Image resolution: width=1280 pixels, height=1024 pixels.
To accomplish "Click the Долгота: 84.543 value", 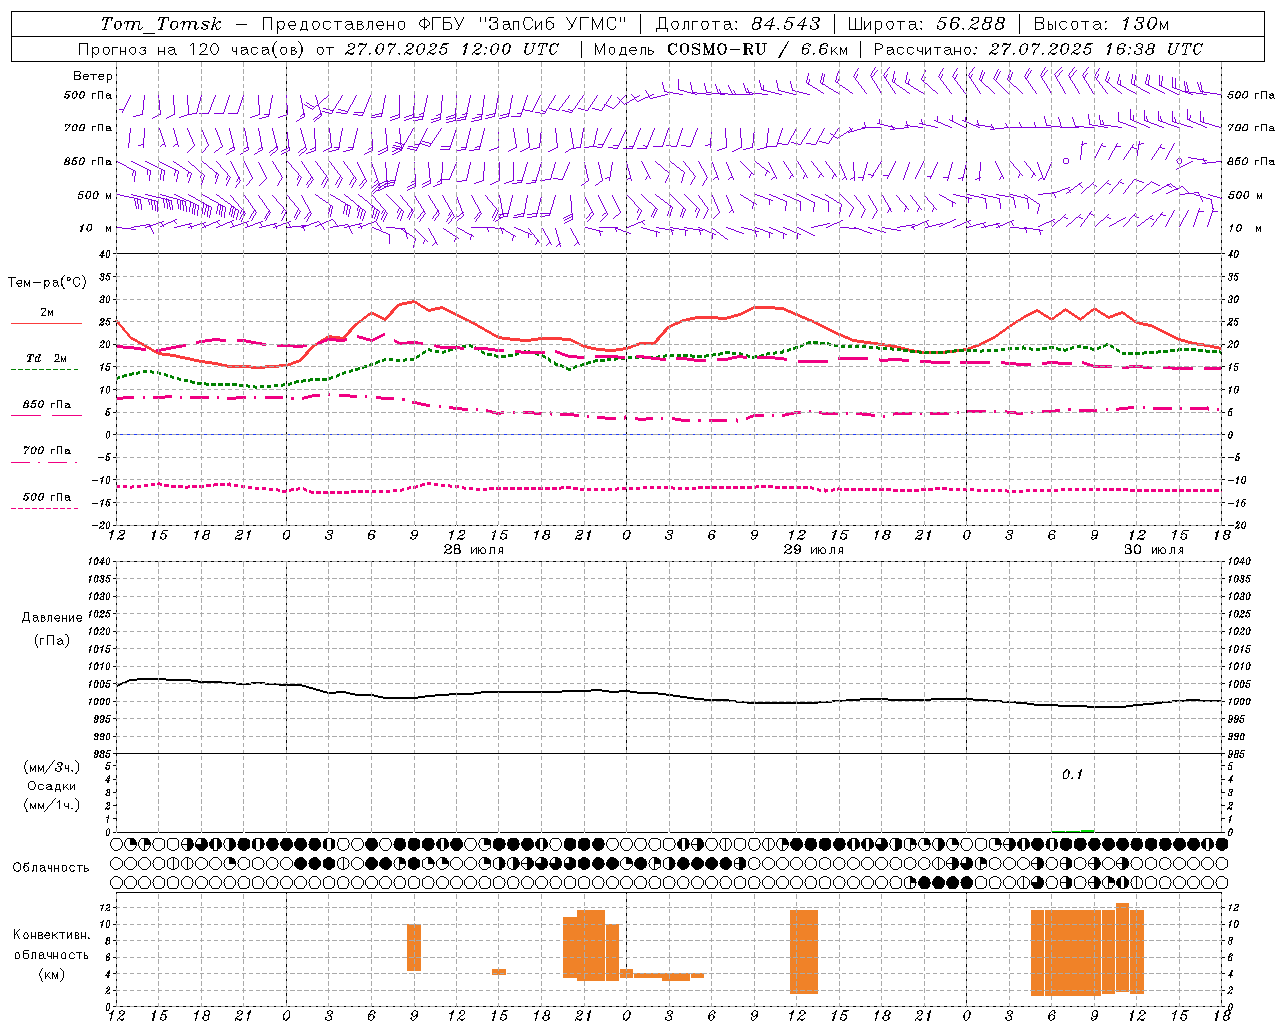I will point(738,24).
